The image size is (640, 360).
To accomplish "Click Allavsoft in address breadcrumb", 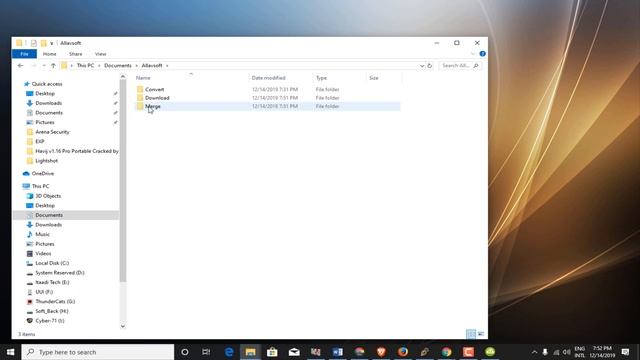I will point(152,65).
